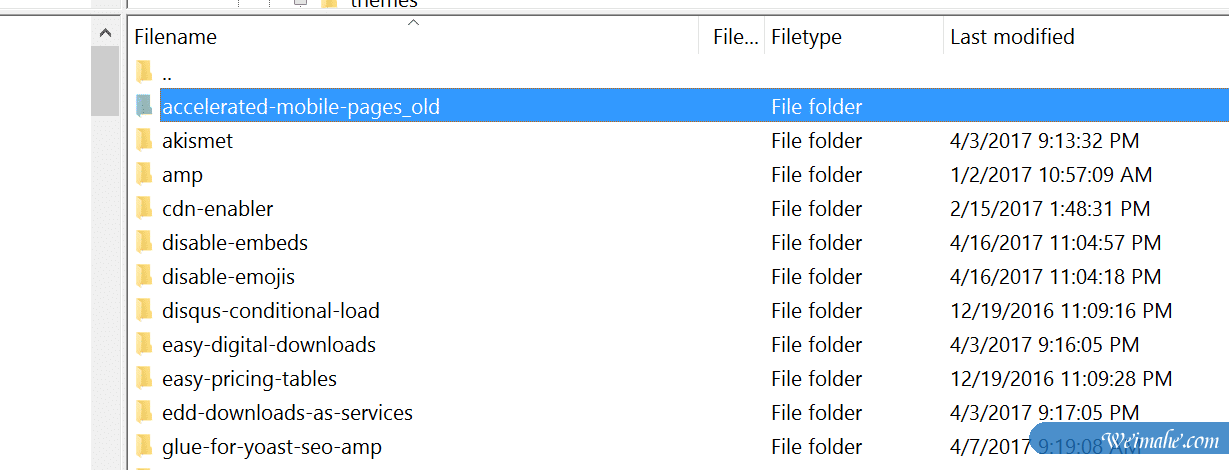
Task: Click the accelerated-mobile-pages_old folder icon
Action: point(144,106)
